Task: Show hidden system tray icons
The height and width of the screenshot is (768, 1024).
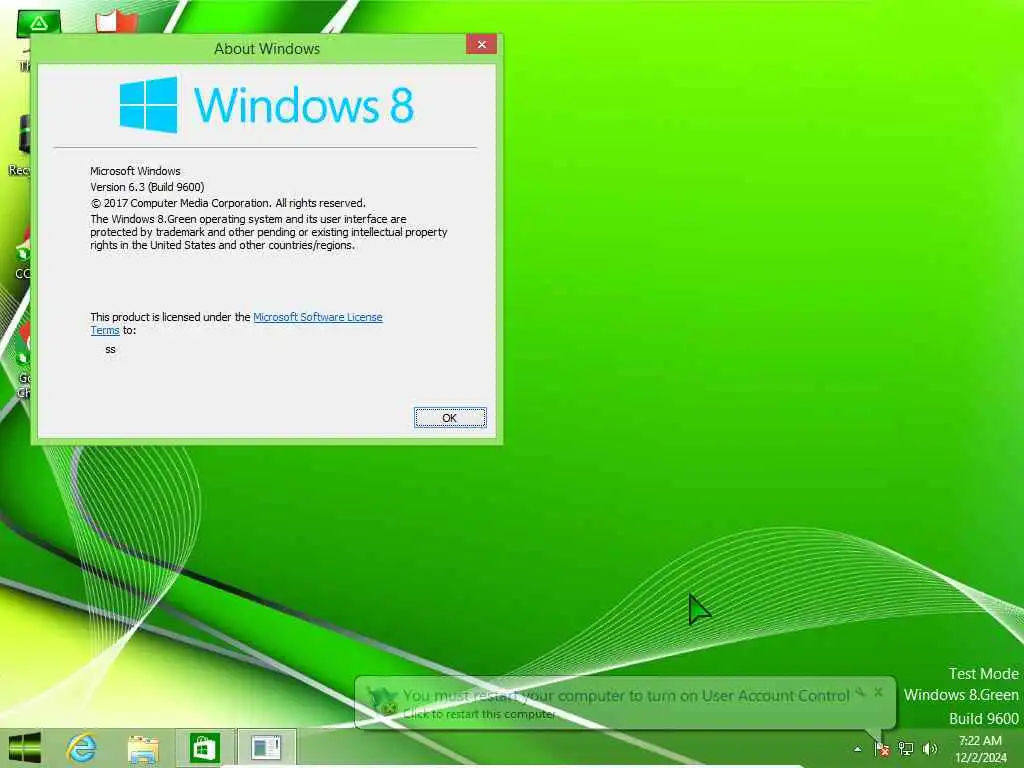Action: (x=857, y=749)
